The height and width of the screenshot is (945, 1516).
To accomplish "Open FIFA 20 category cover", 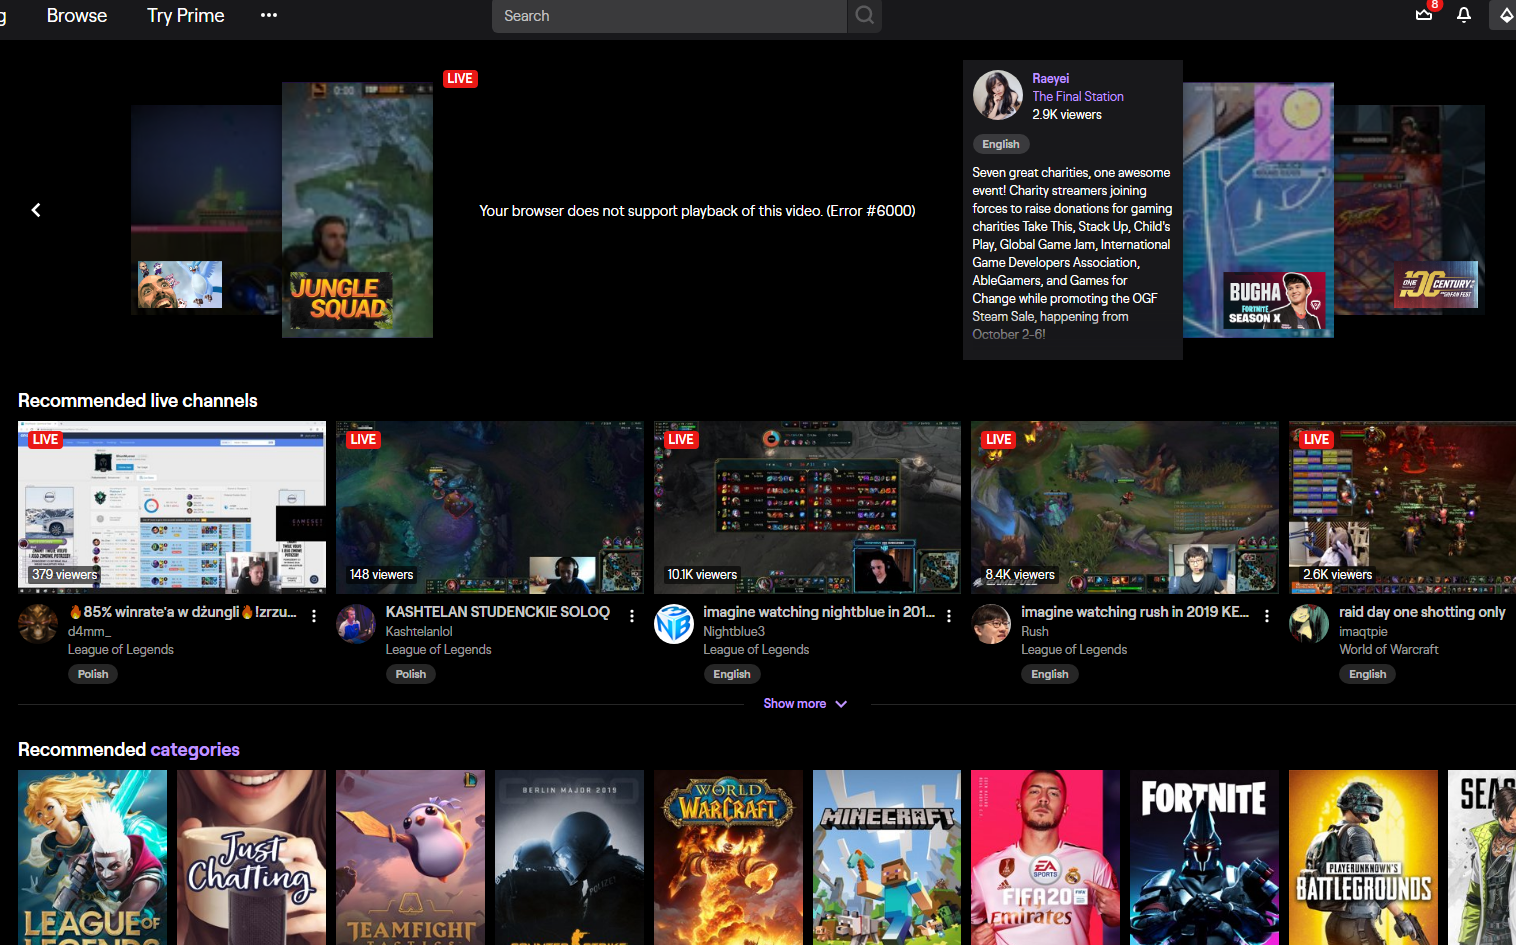I will [1045, 858].
